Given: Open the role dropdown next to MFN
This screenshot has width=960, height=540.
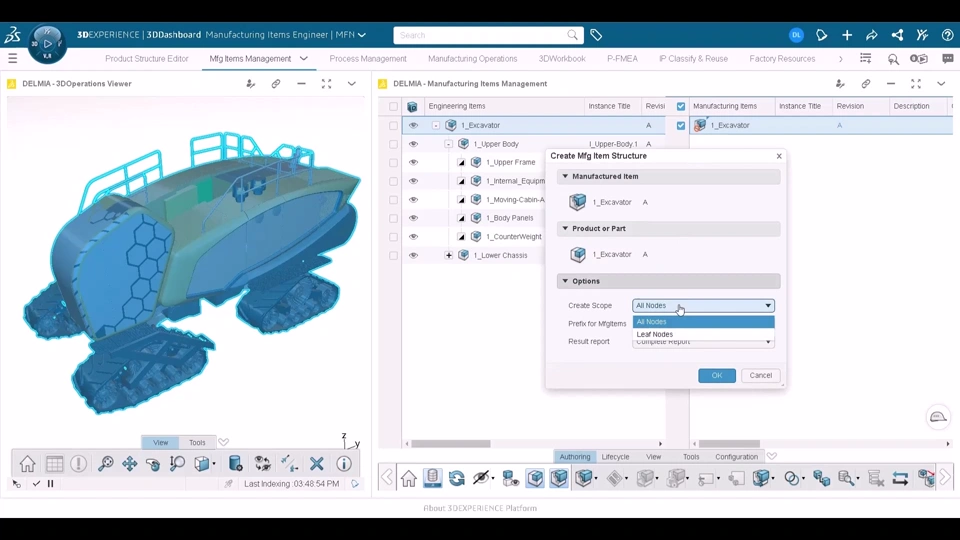Looking at the screenshot, I should coord(362,35).
